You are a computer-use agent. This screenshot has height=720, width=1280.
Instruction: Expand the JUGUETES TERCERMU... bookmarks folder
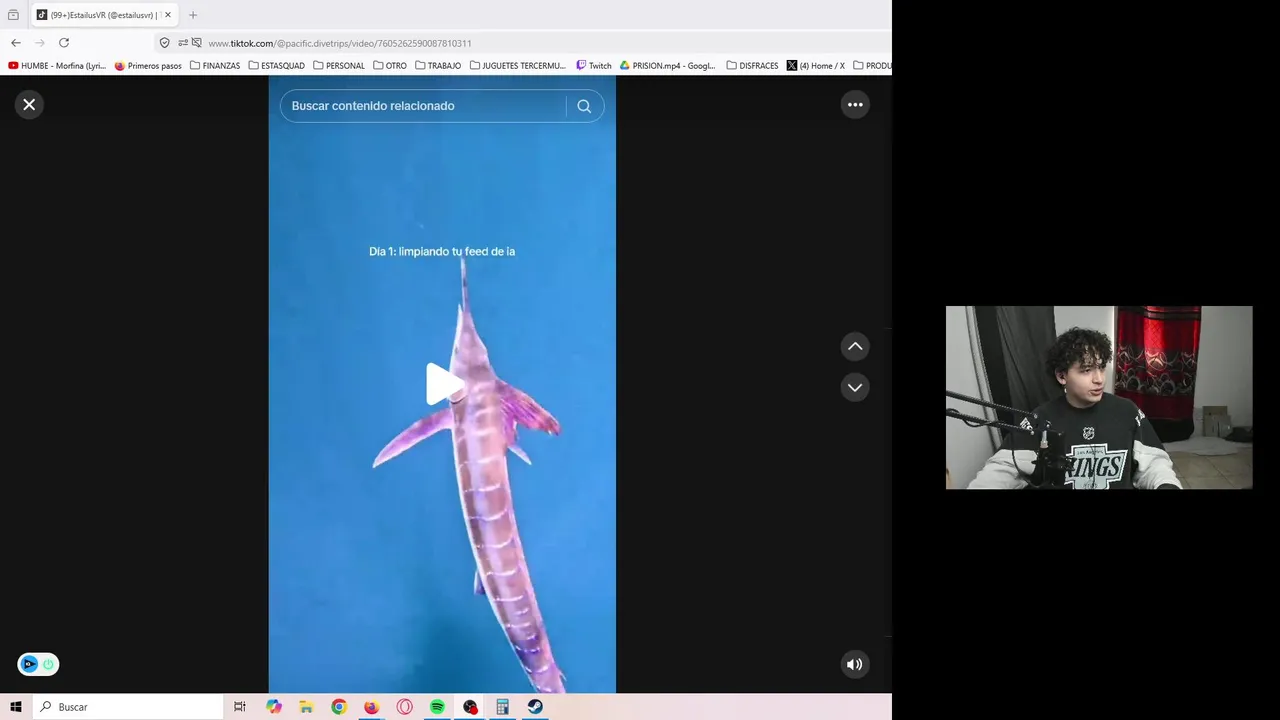click(x=518, y=66)
